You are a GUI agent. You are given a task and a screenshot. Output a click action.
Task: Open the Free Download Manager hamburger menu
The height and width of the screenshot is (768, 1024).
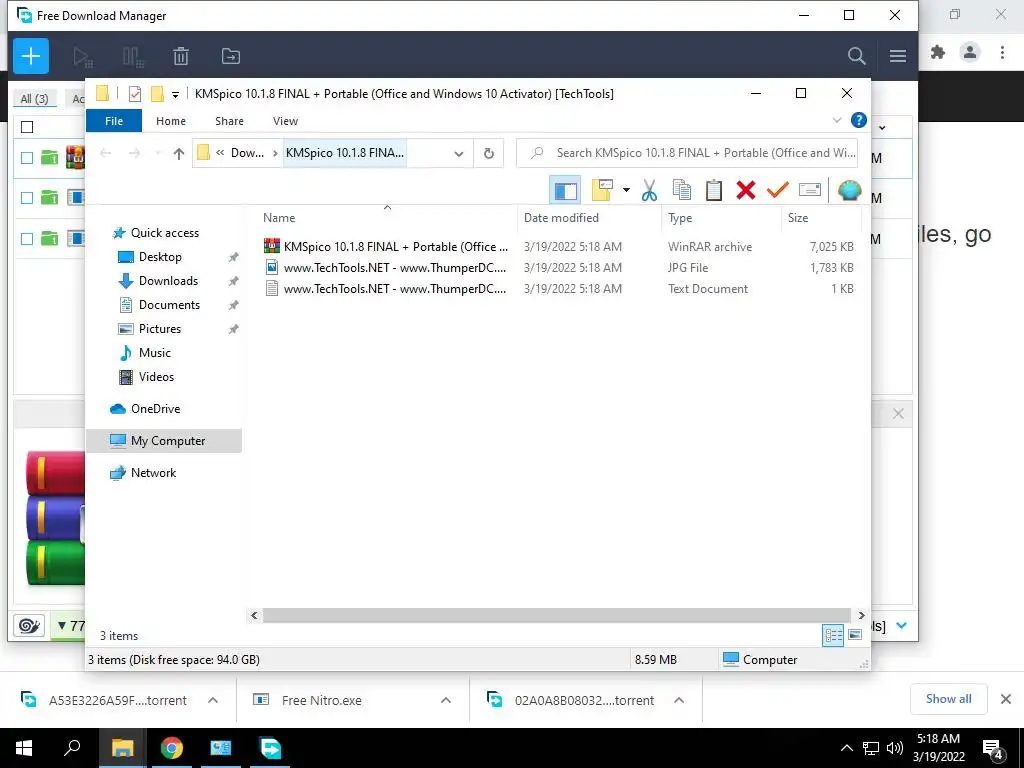point(897,56)
